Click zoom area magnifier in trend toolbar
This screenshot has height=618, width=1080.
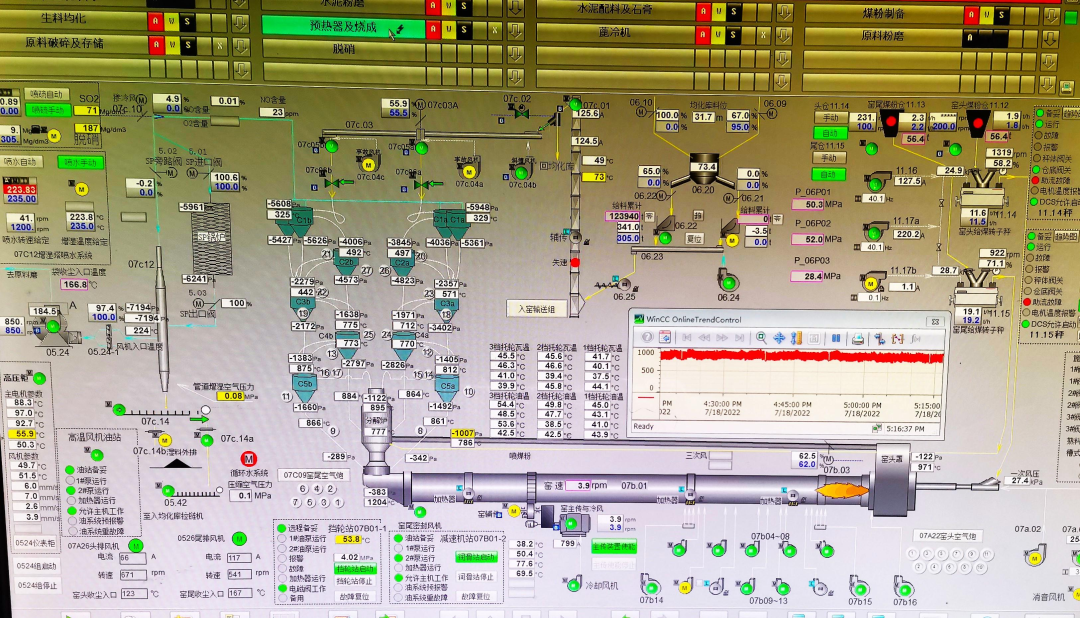click(x=762, y=338)
